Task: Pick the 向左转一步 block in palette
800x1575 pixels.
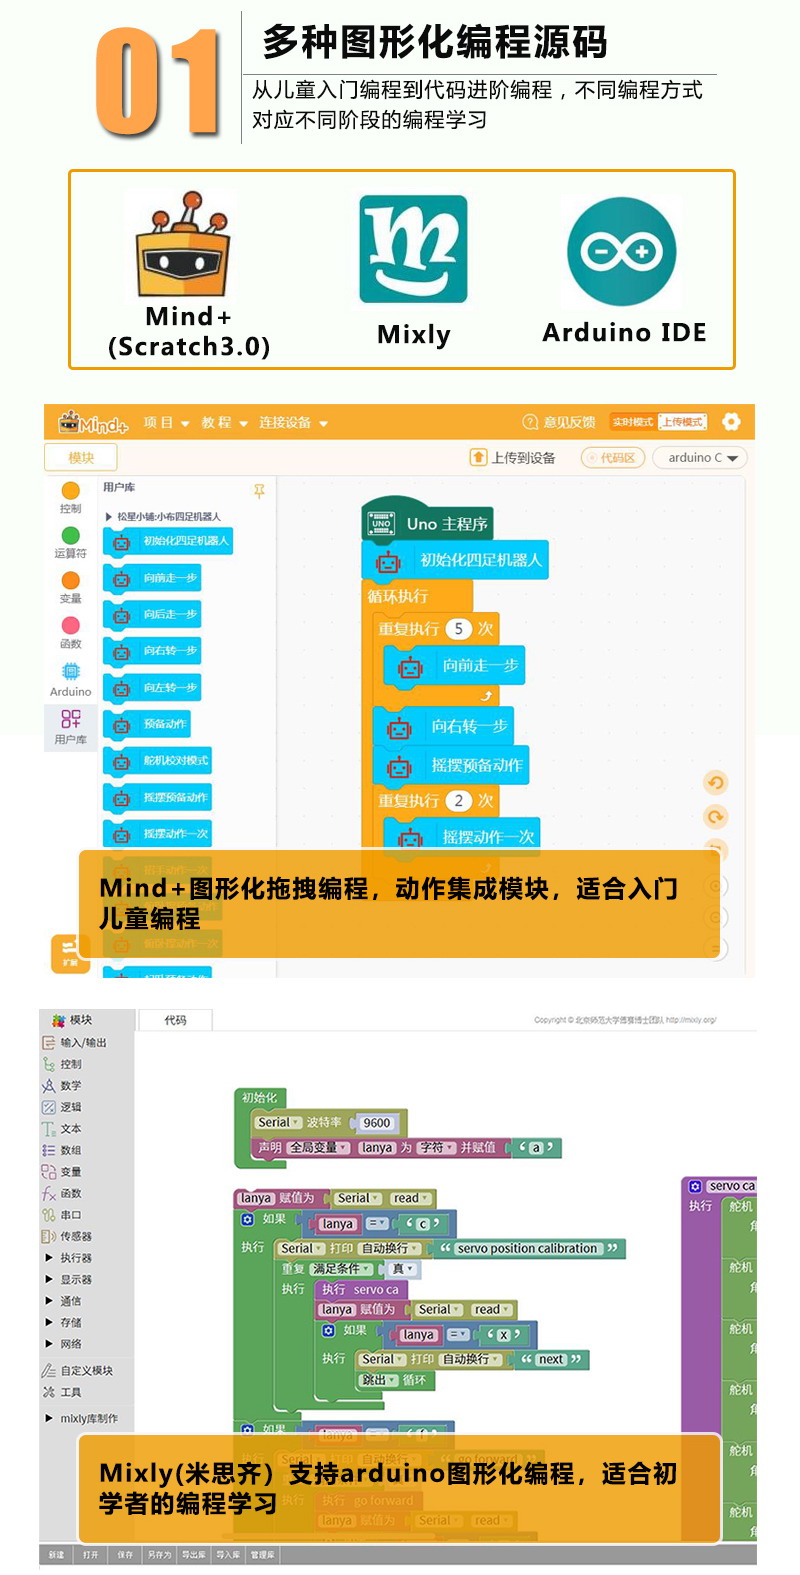Action: click(x=154, y=688)
